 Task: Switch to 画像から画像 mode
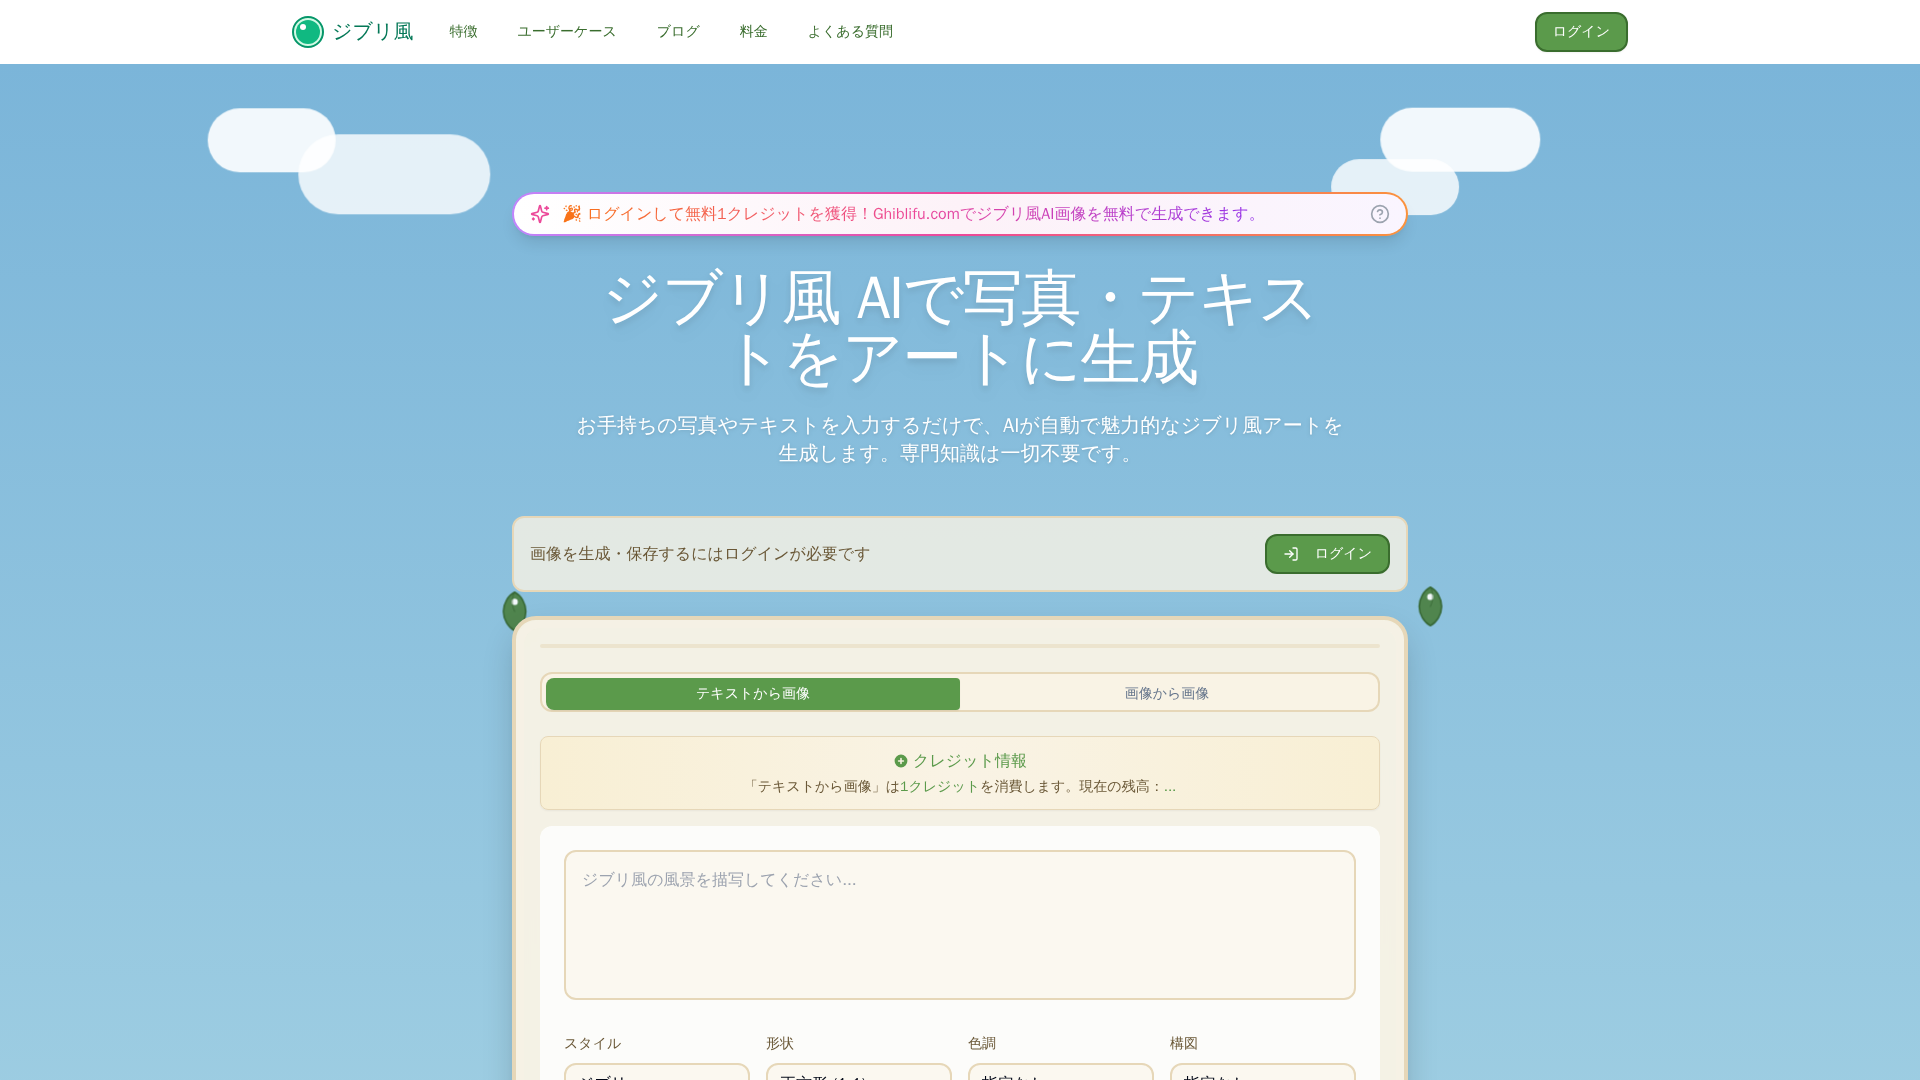pos(1166,694)
